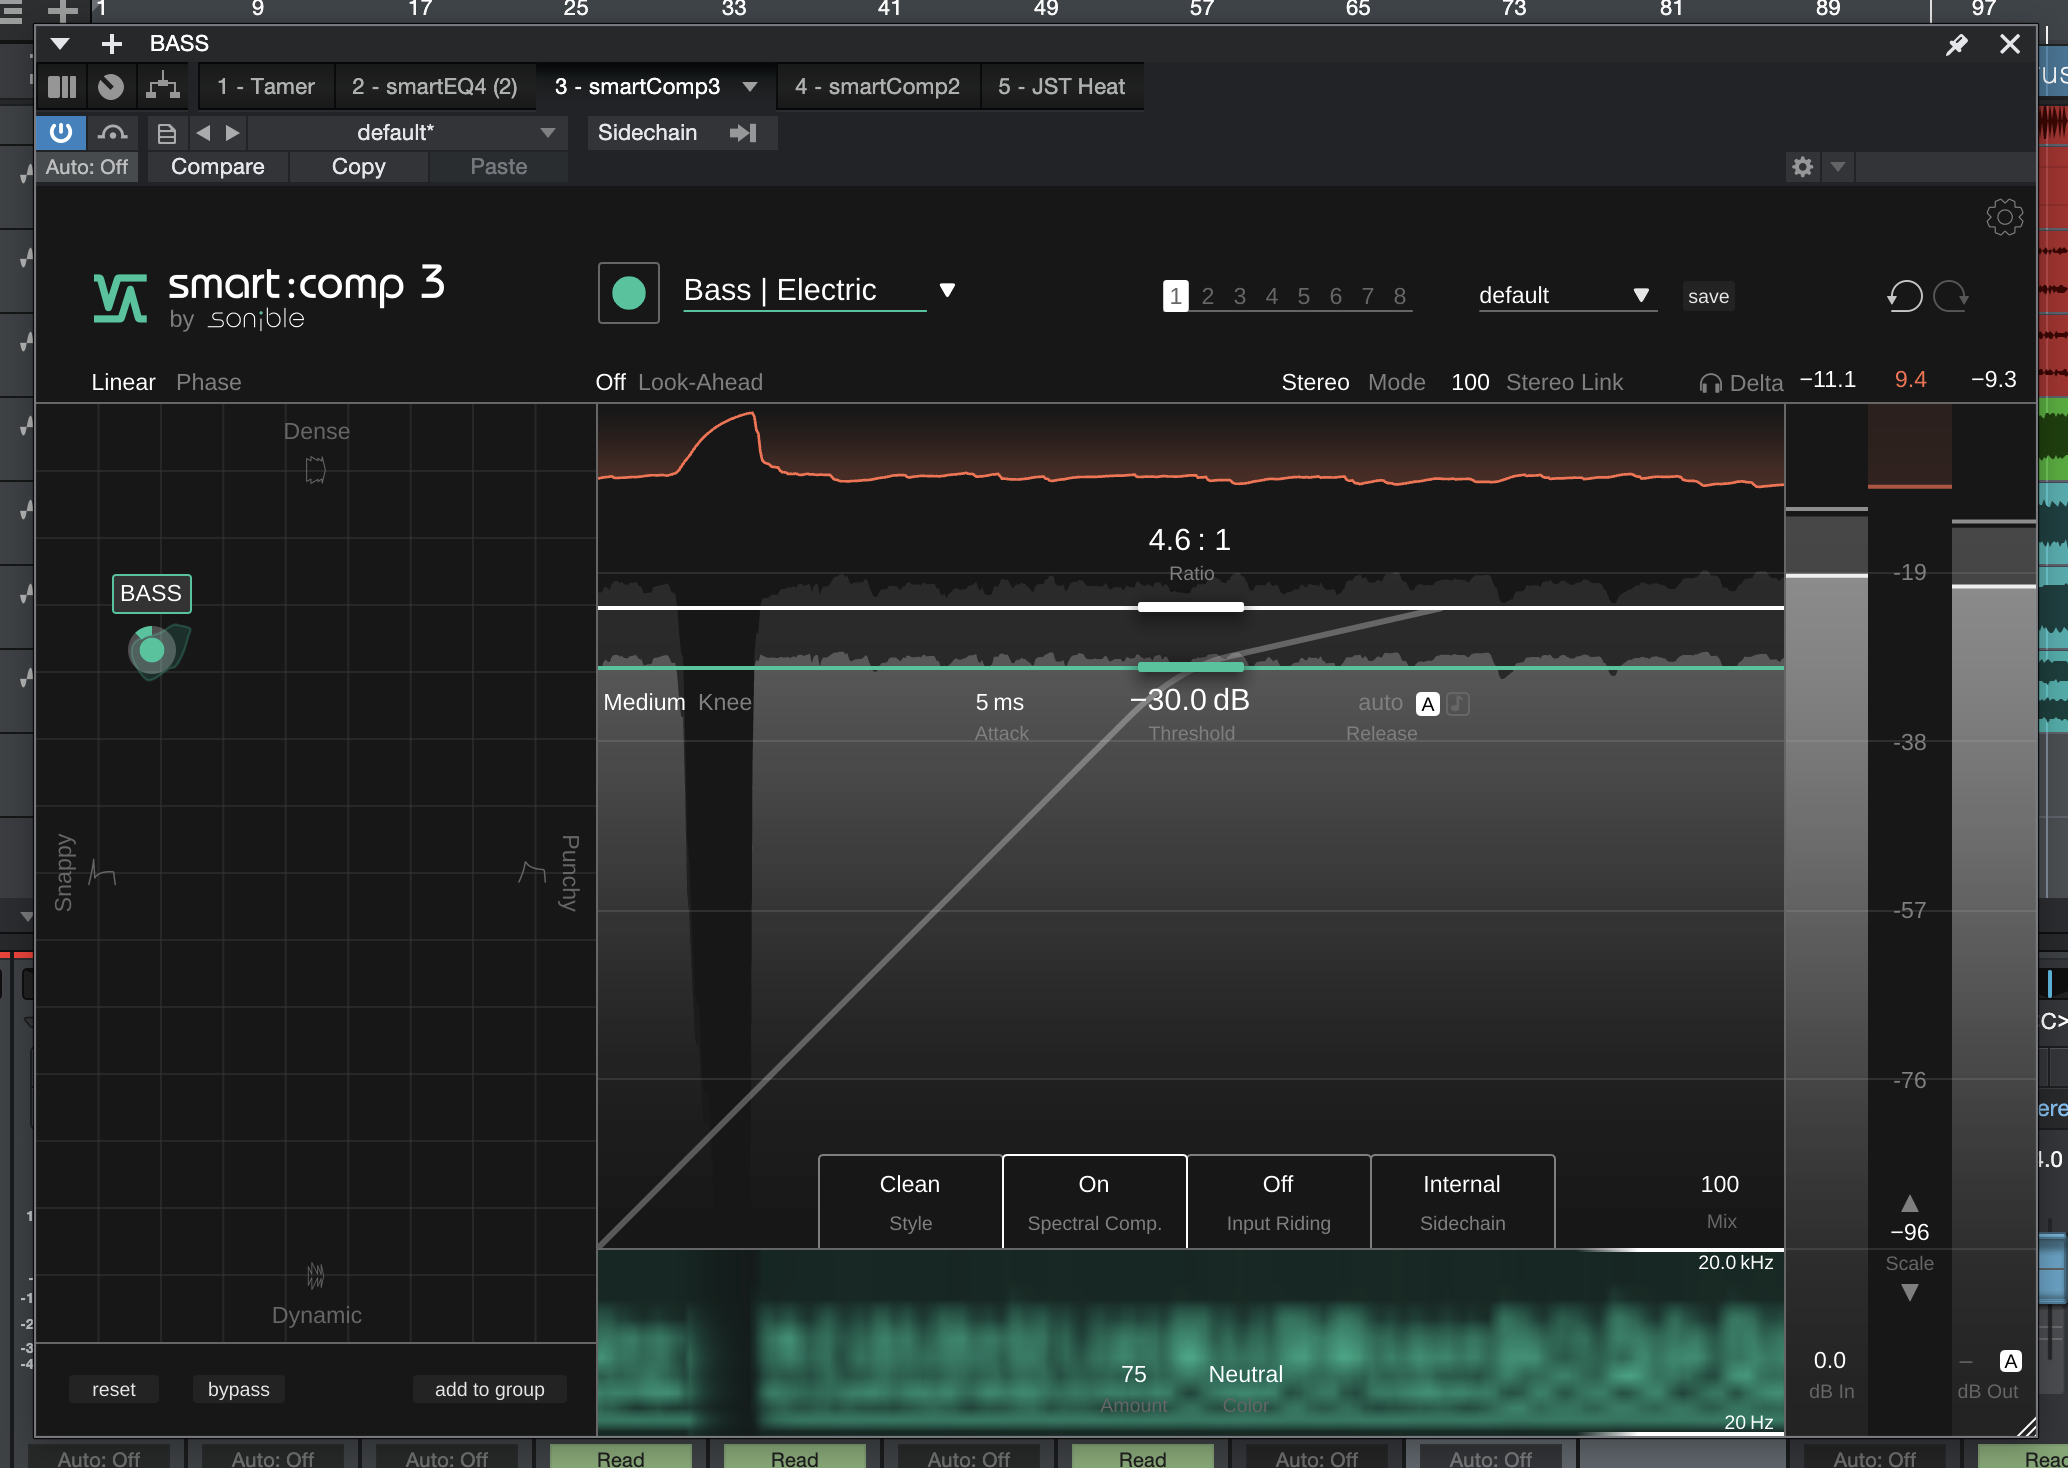The image size is (2068, 1468).
Task: Switch to the 4 - smartComp2 tab
Action: coord(878,87)
